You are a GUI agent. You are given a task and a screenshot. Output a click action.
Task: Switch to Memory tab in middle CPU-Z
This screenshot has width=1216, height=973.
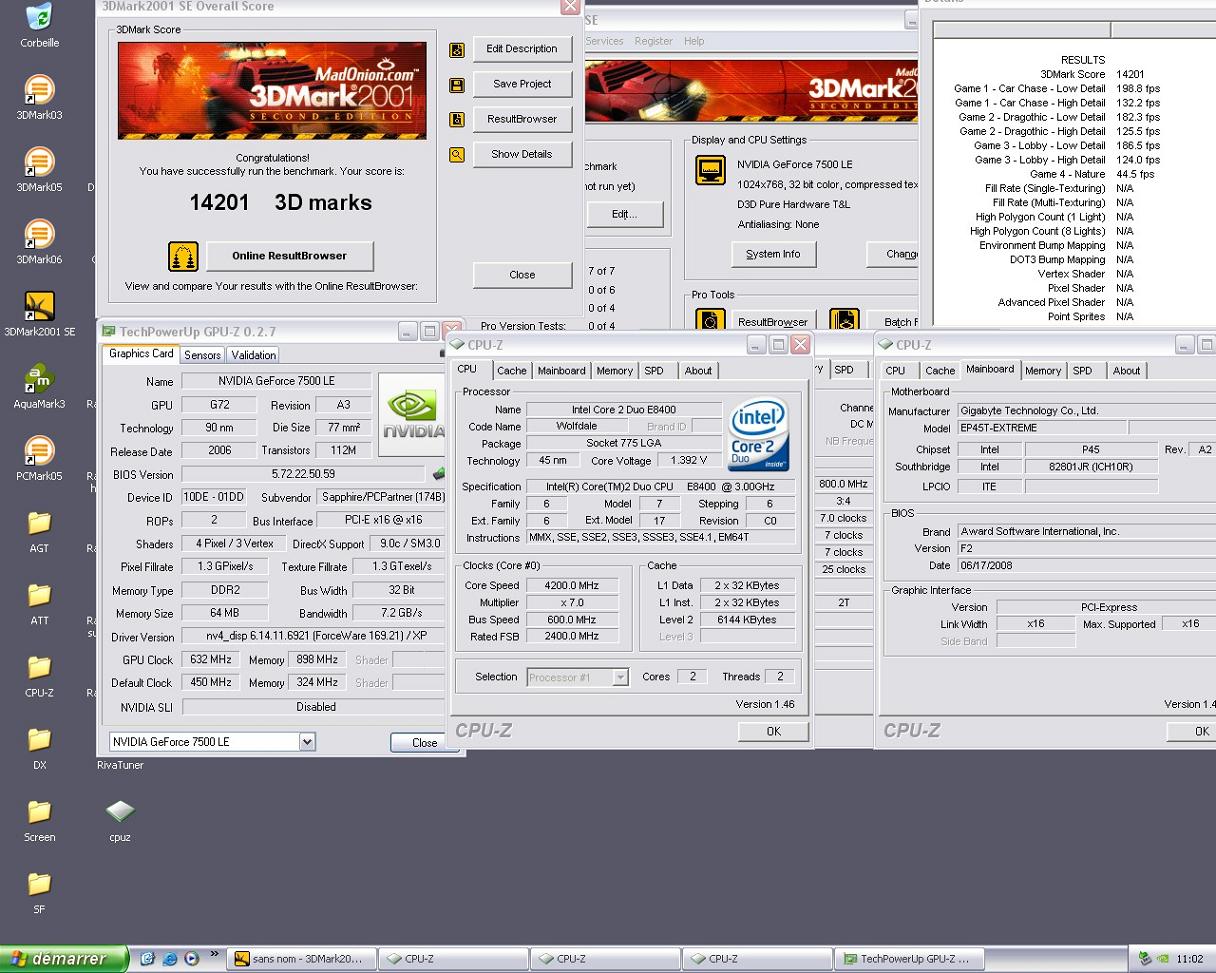[x=615, y=371]
